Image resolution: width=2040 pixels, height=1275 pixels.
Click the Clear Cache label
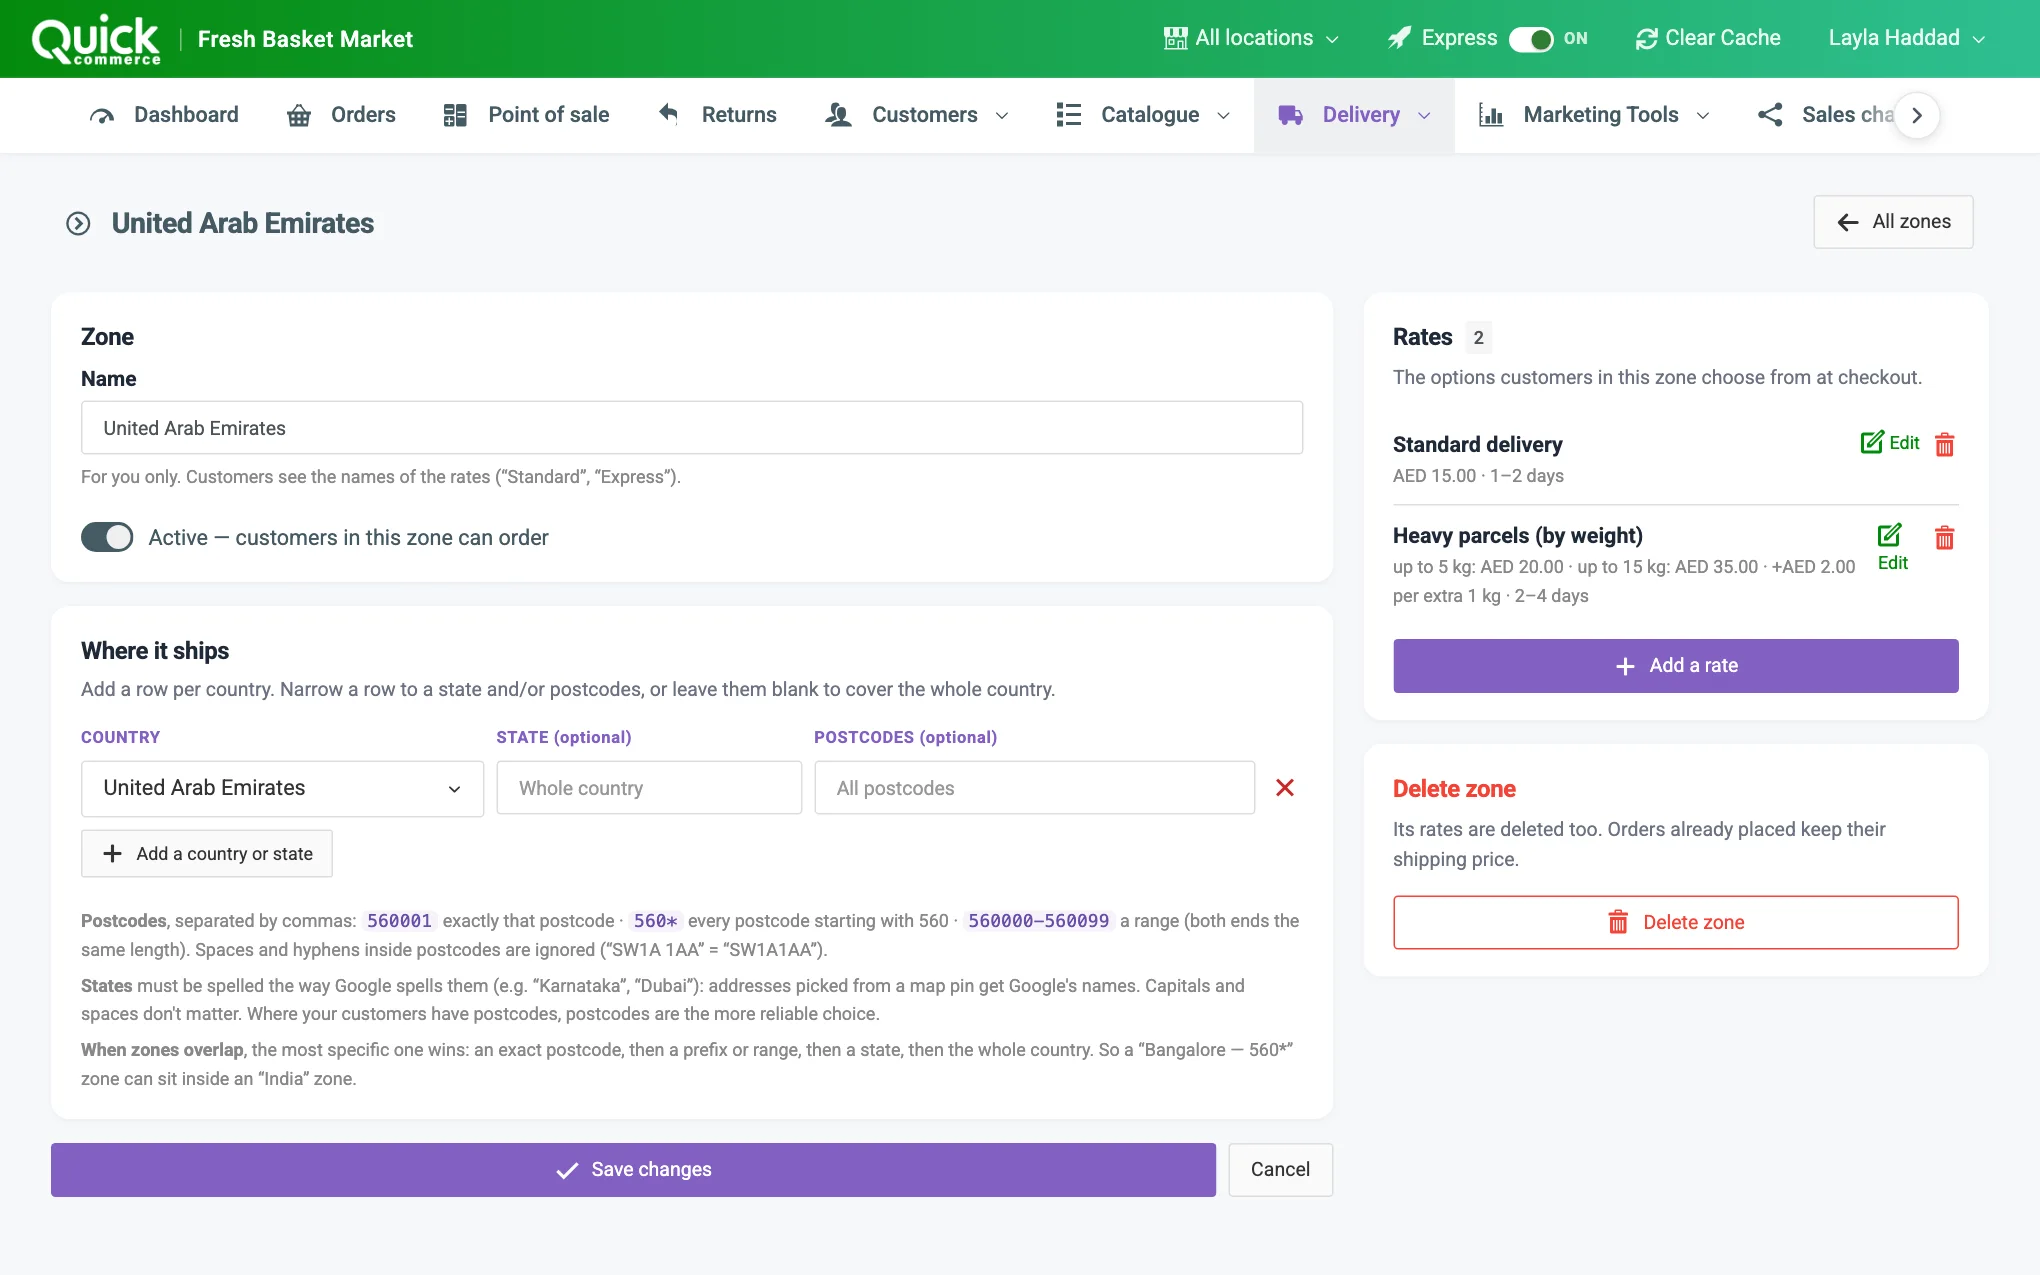[x=1722, y=38]
